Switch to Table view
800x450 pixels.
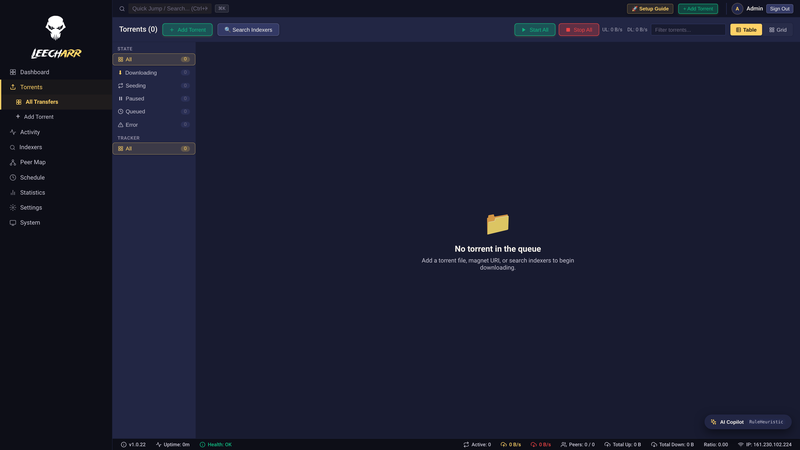(746, 30)
